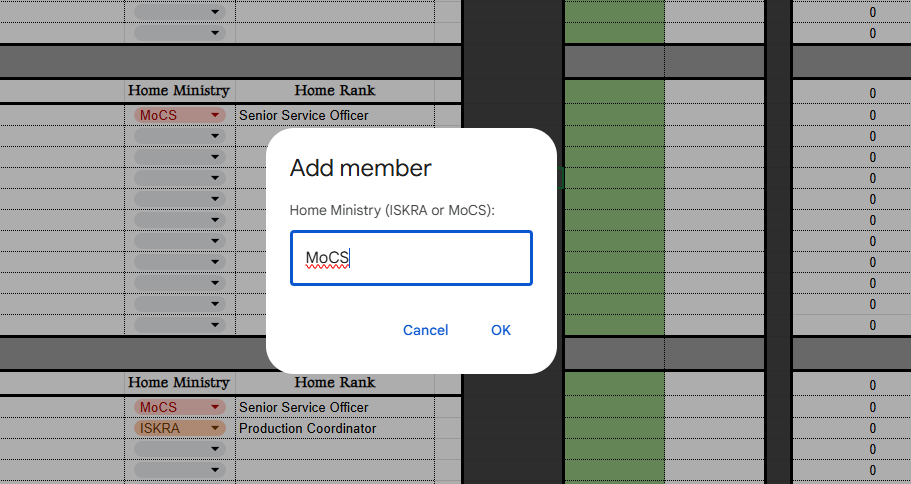This screenshot has height=484, width=911.
Task: Select the Senior Service Officer cell under the first Home Rank header
Action: (335, 115)
